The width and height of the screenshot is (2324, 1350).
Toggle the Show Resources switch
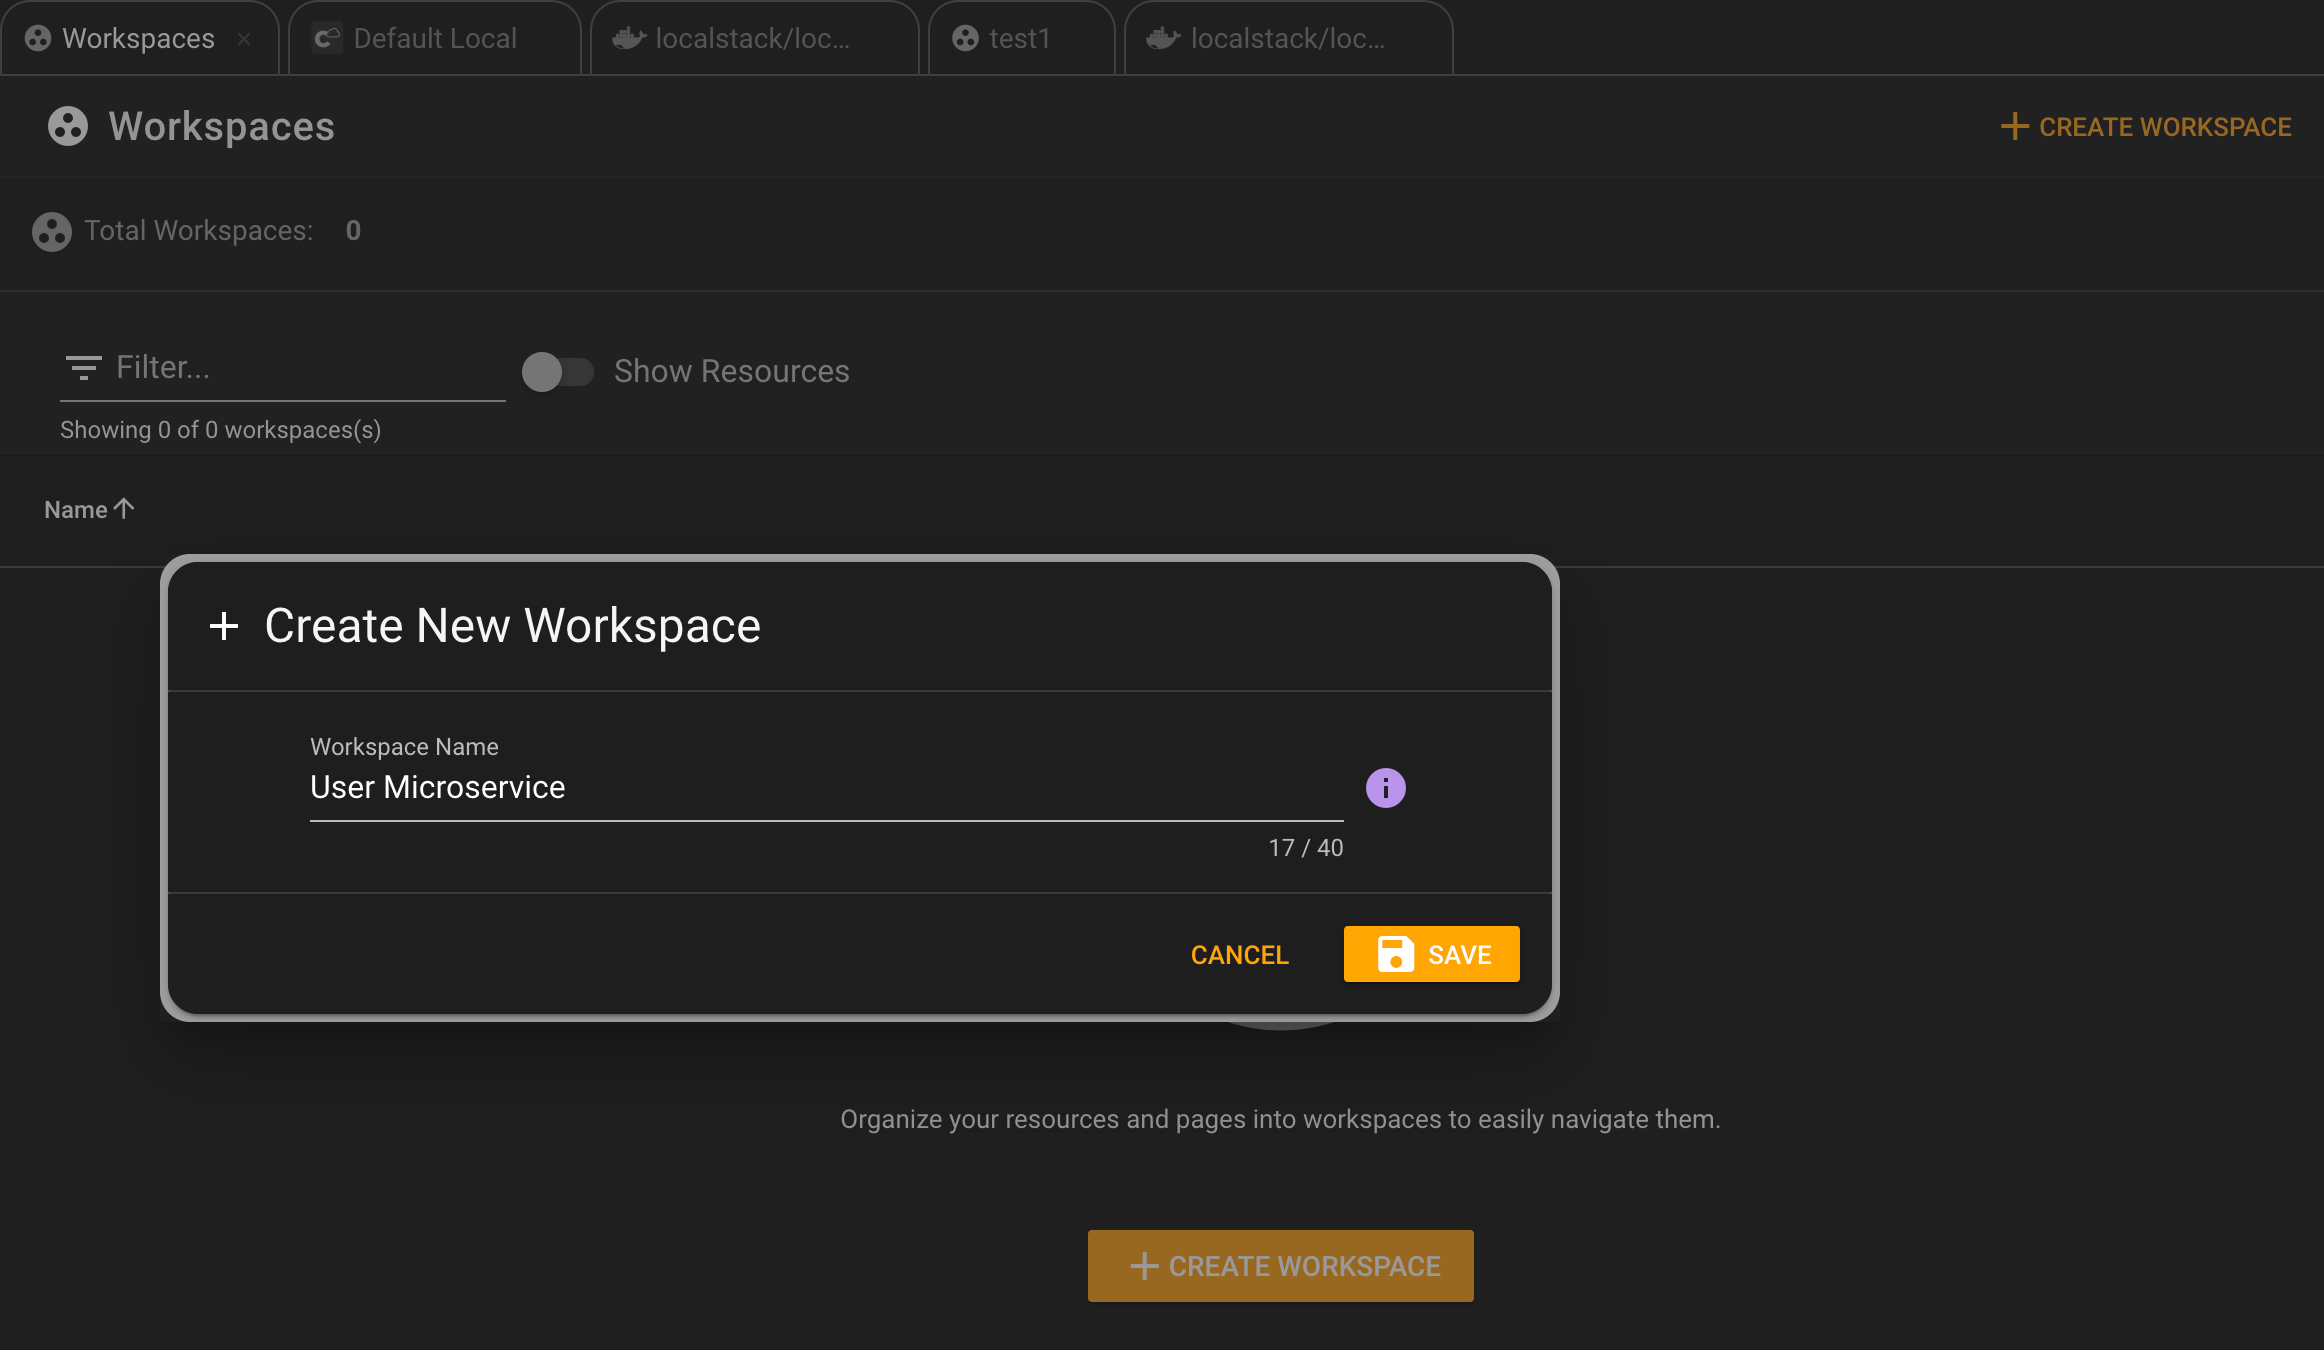558,372
